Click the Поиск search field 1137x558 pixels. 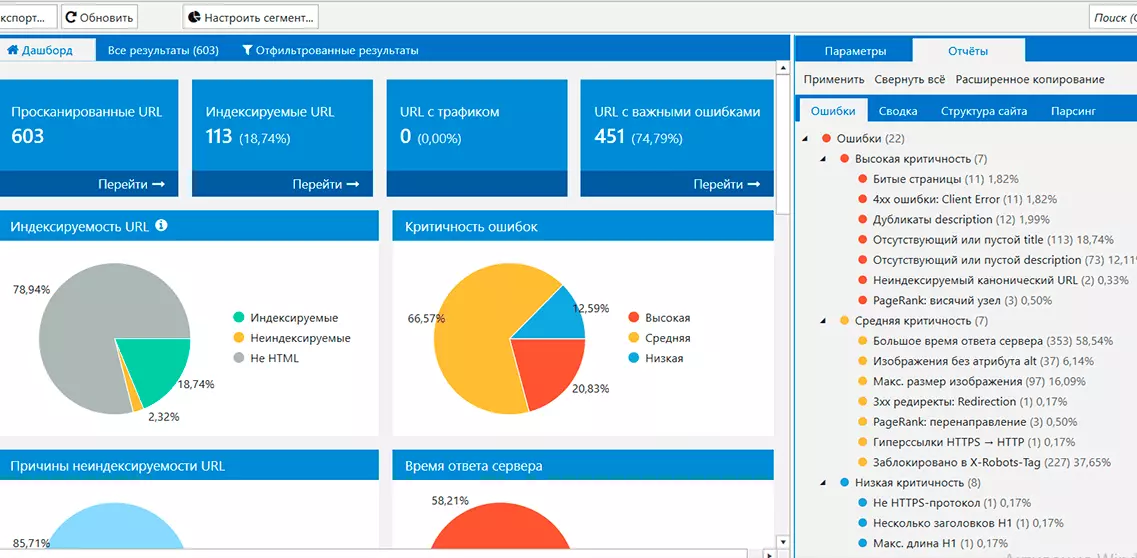1113,17
